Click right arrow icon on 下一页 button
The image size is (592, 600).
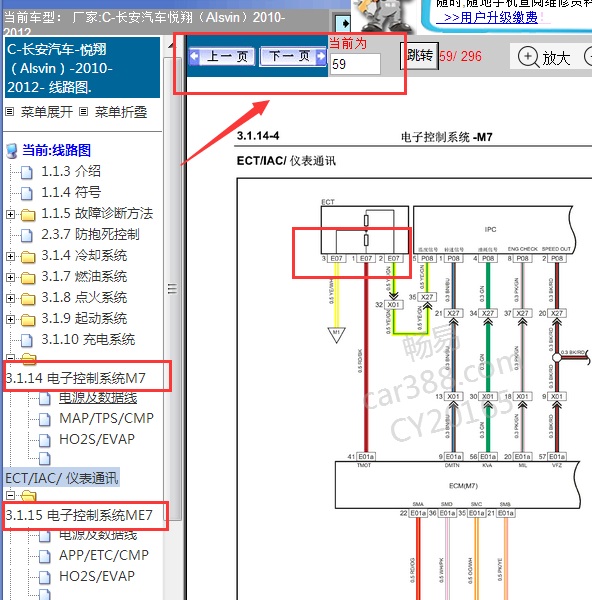pyautogui.click(x=321, y=56)
